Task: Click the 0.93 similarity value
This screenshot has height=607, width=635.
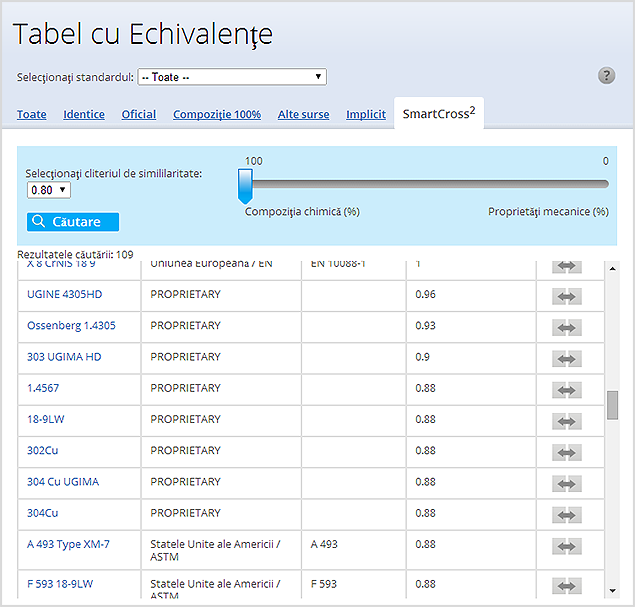Action: coord(425,326)
